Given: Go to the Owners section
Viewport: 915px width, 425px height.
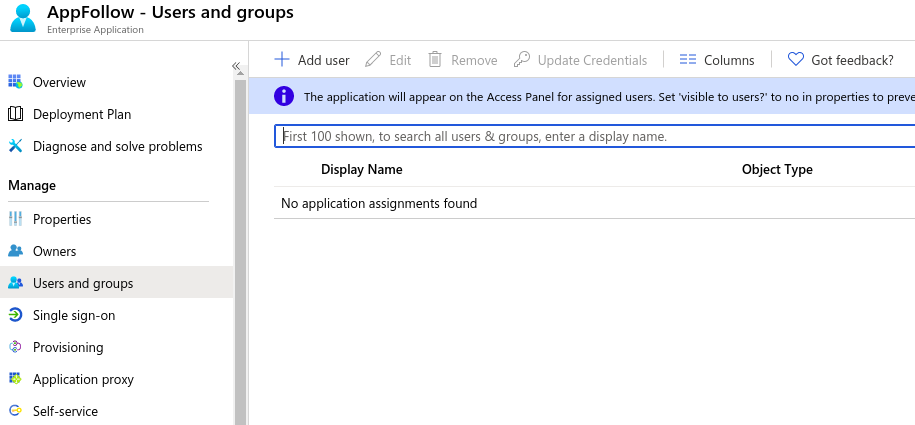Looking at the screenshot, I should pyautogui.click(x=54, y=252).
